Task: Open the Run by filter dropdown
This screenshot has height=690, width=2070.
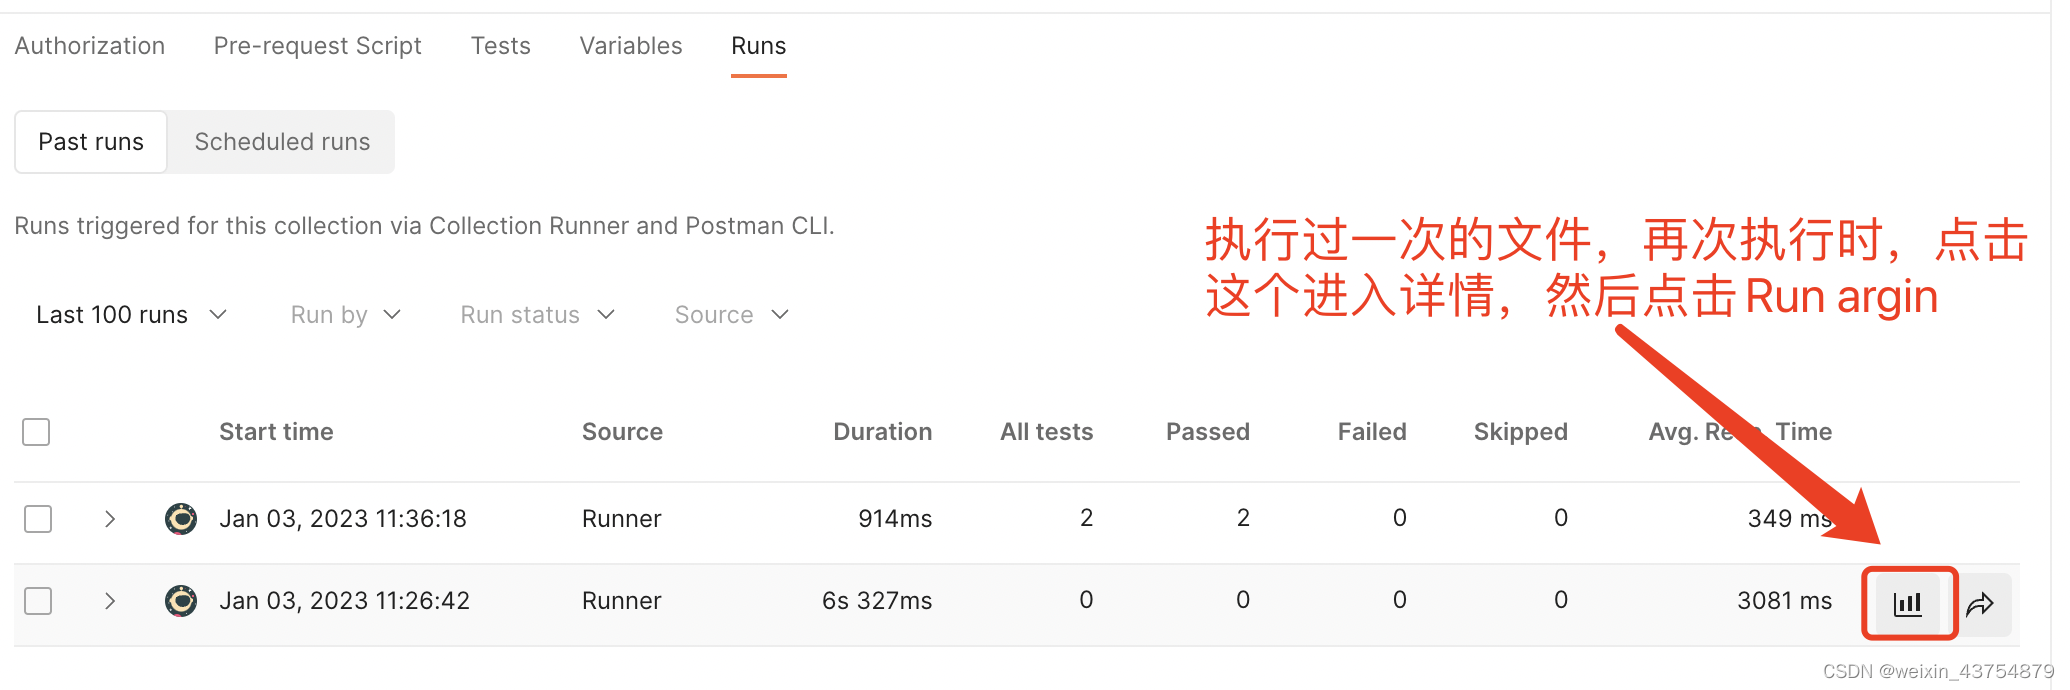Action: (x=345, y=315)
